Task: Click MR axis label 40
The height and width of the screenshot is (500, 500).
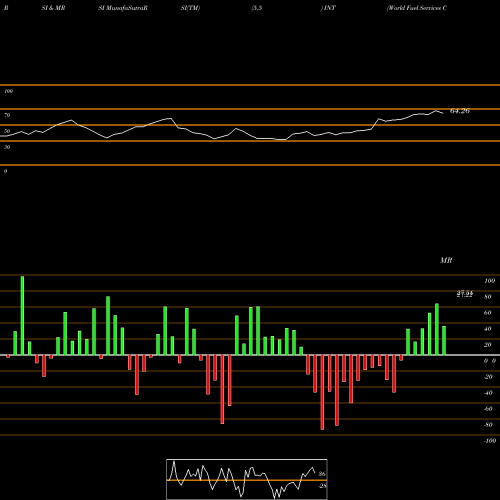Action: 488,329
